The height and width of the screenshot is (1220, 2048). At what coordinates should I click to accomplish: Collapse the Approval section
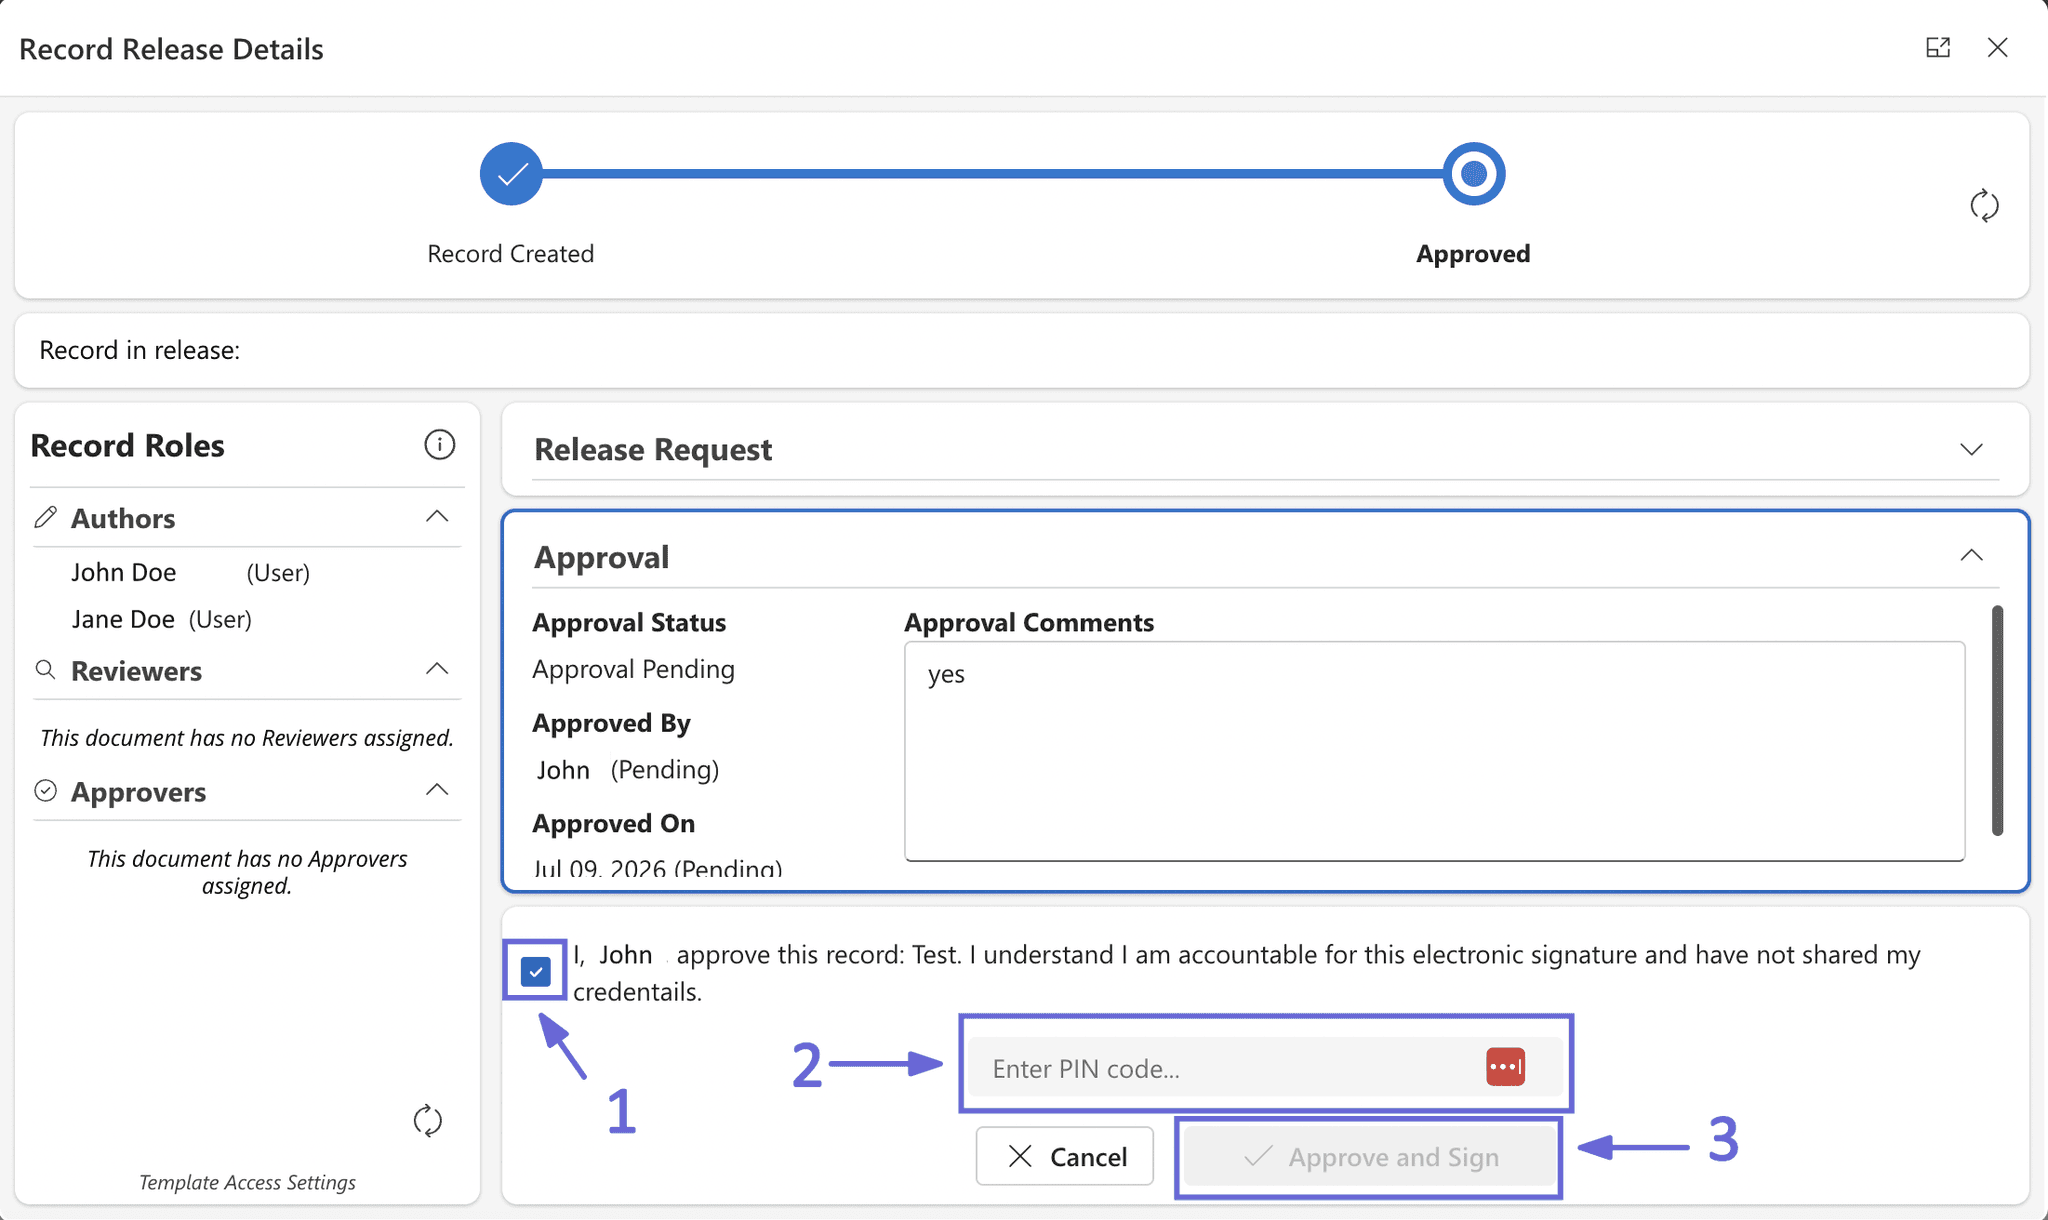click(1971, 555)
